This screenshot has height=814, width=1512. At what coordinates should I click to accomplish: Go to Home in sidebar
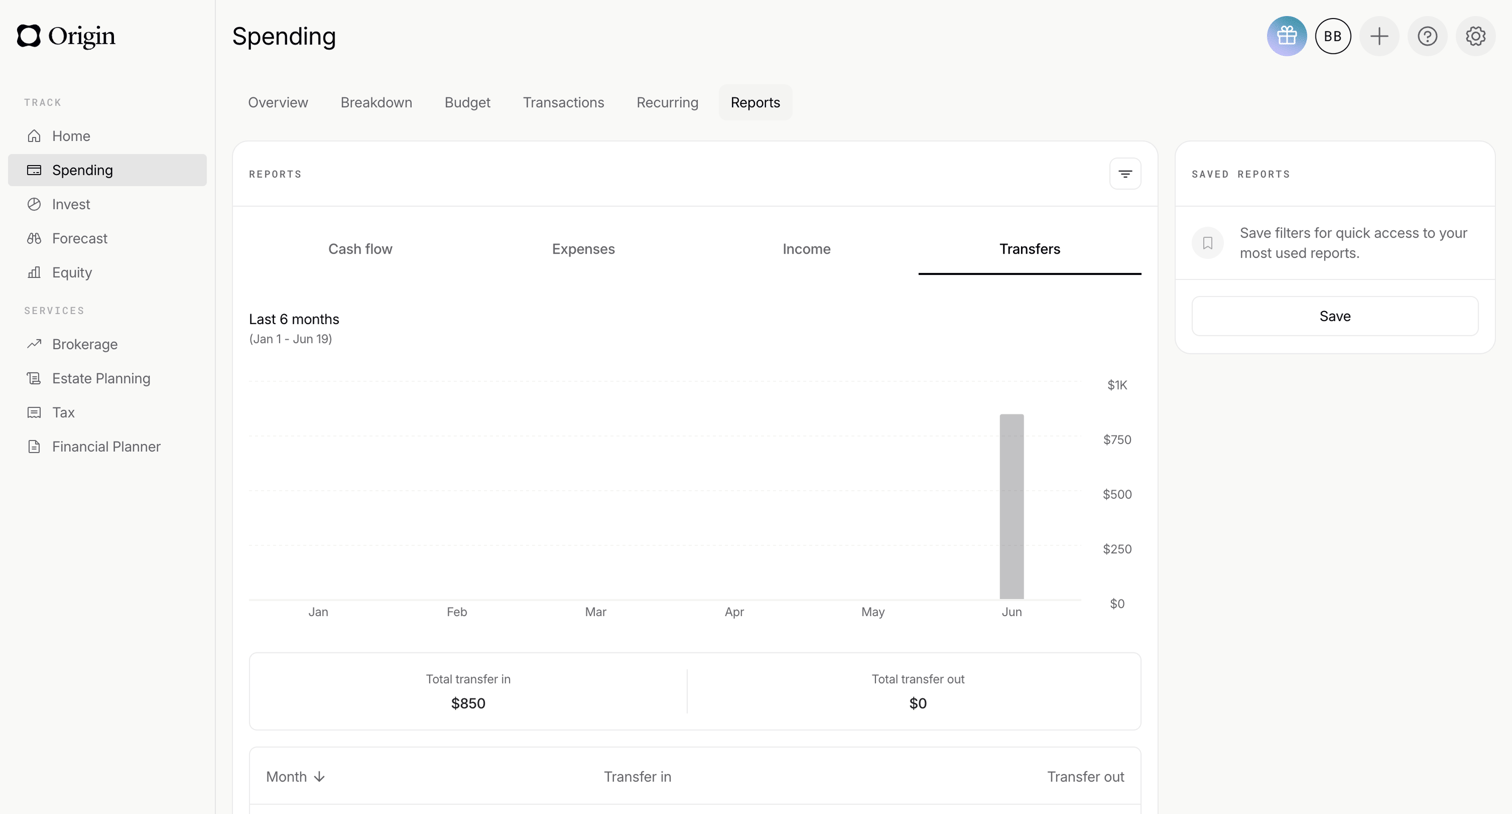click(x=107, y=136)
